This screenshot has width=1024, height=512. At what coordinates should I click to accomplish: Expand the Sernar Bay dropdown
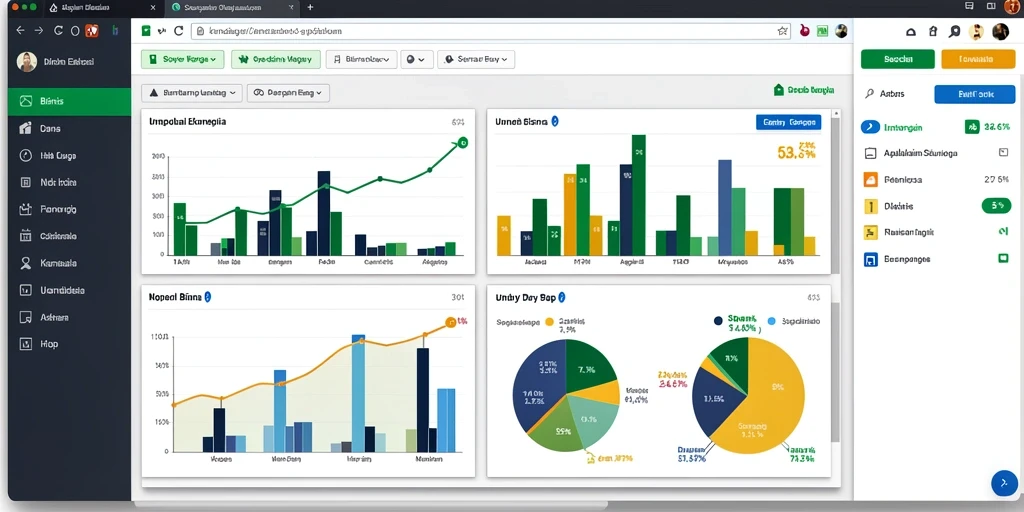pyautogui.click(x=476, y=59)
